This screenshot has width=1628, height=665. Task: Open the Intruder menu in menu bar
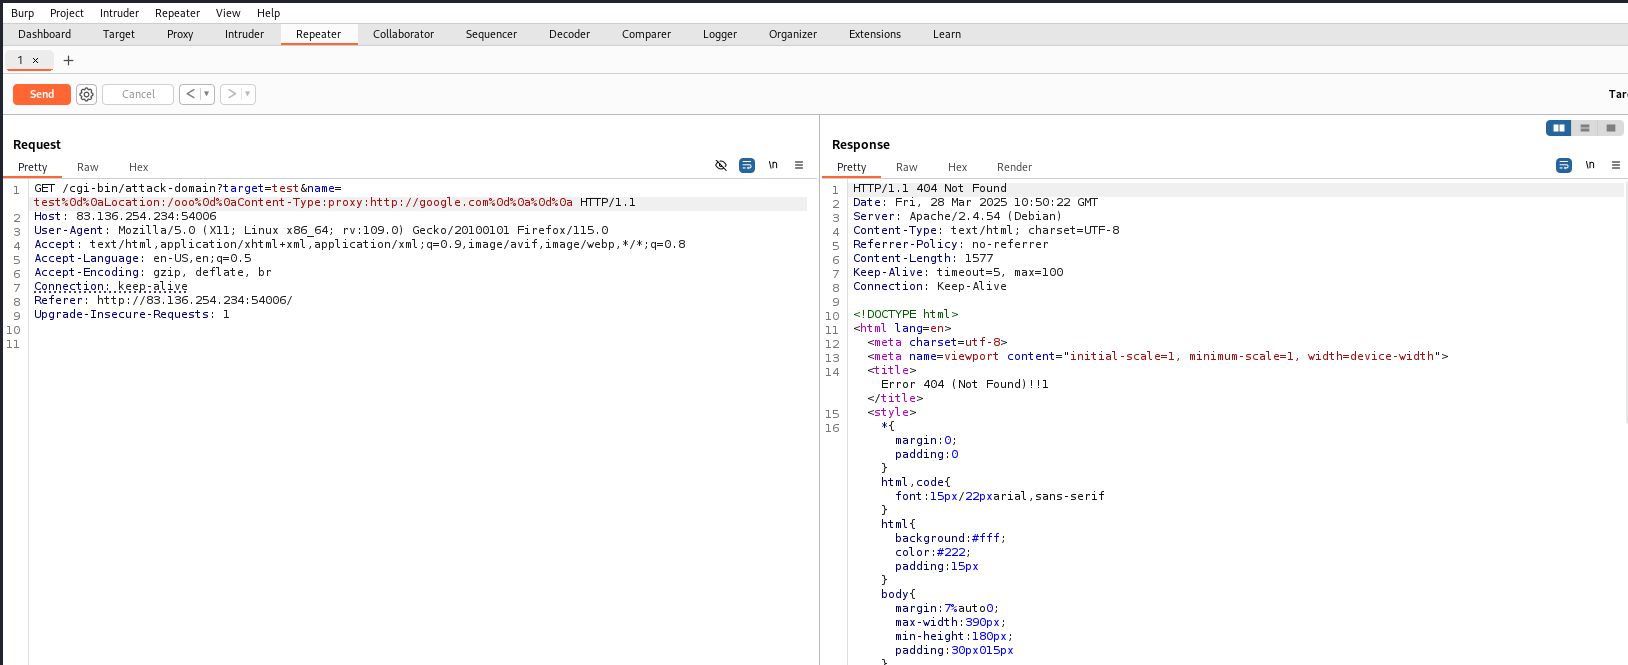[119, 13]
